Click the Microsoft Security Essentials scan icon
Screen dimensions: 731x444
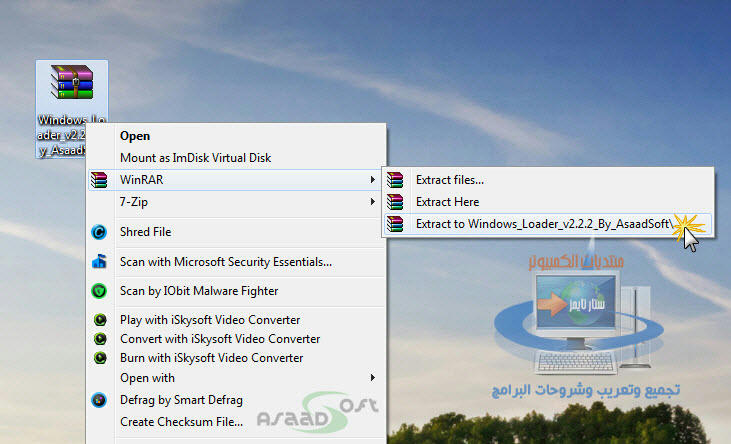point(99,262)
